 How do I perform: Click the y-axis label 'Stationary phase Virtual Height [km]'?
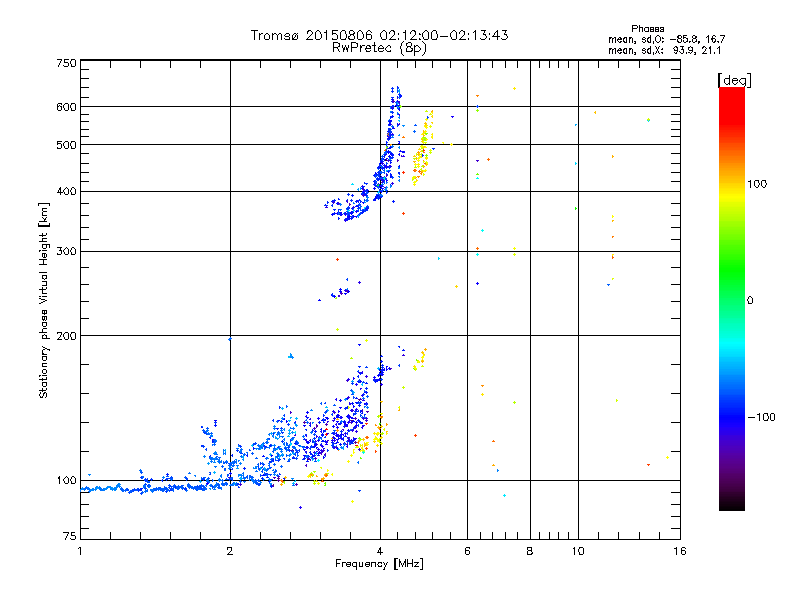(44, 300)
